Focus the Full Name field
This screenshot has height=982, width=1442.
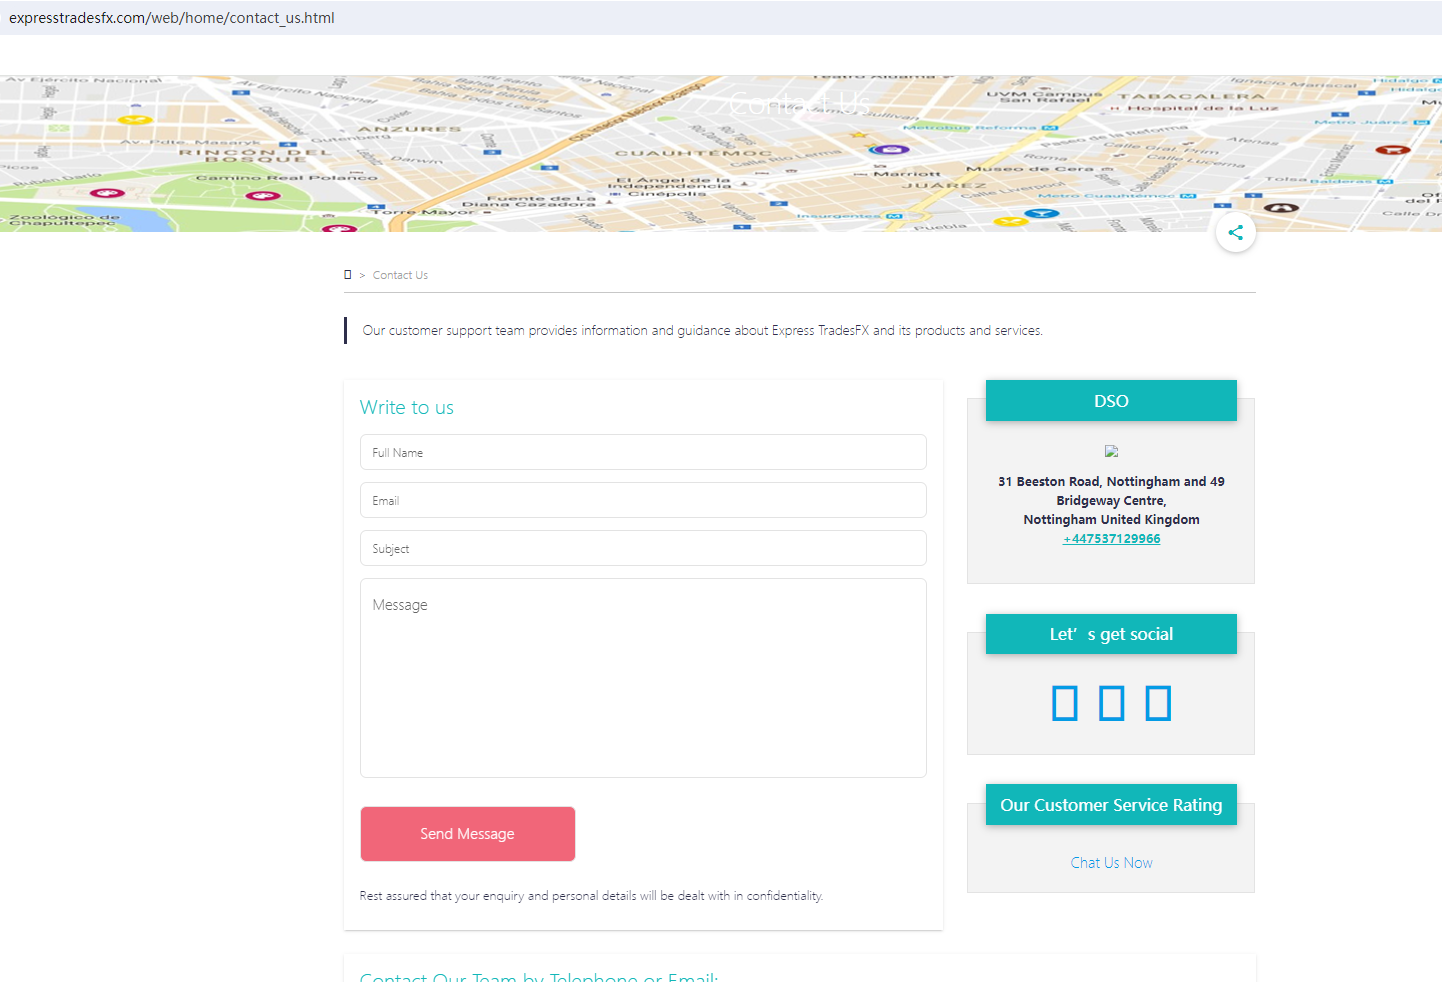pyautogui.click(x=643, y=452)
